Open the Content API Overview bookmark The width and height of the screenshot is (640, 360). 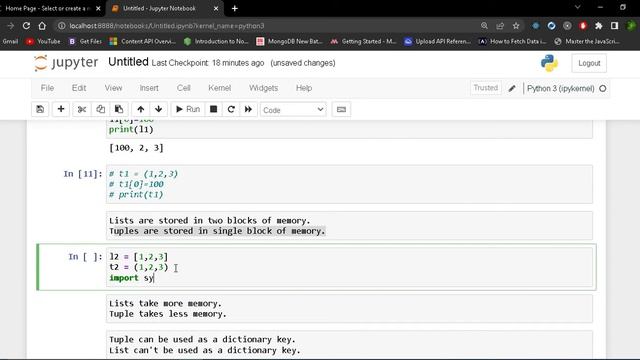click(x=143, y=41)
